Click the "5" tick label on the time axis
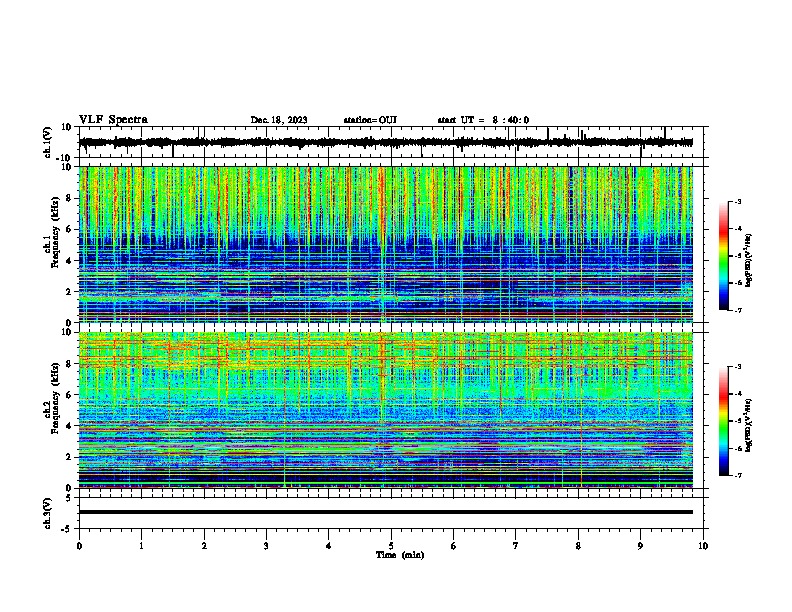 click(391, 546)
